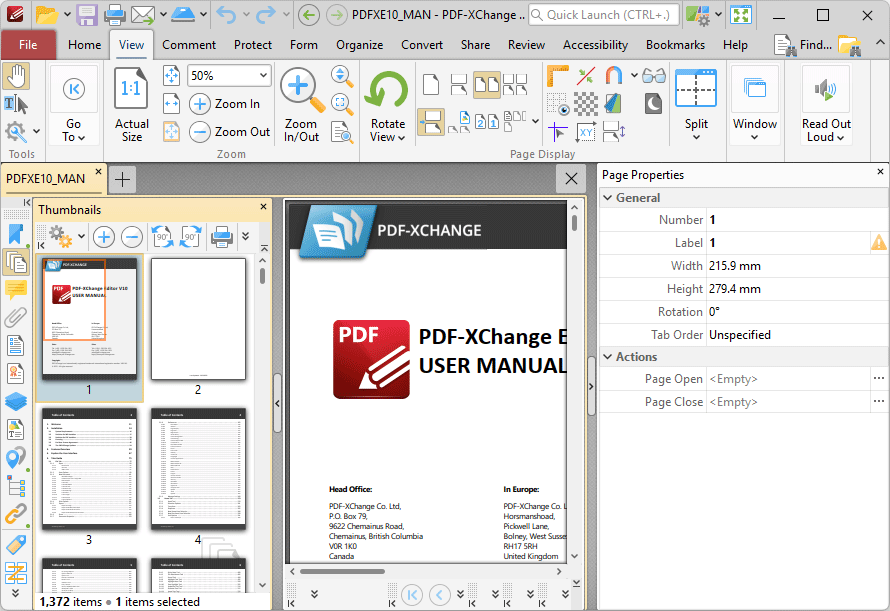Switch to the Organize tab
890x611 pixels.
359,45
